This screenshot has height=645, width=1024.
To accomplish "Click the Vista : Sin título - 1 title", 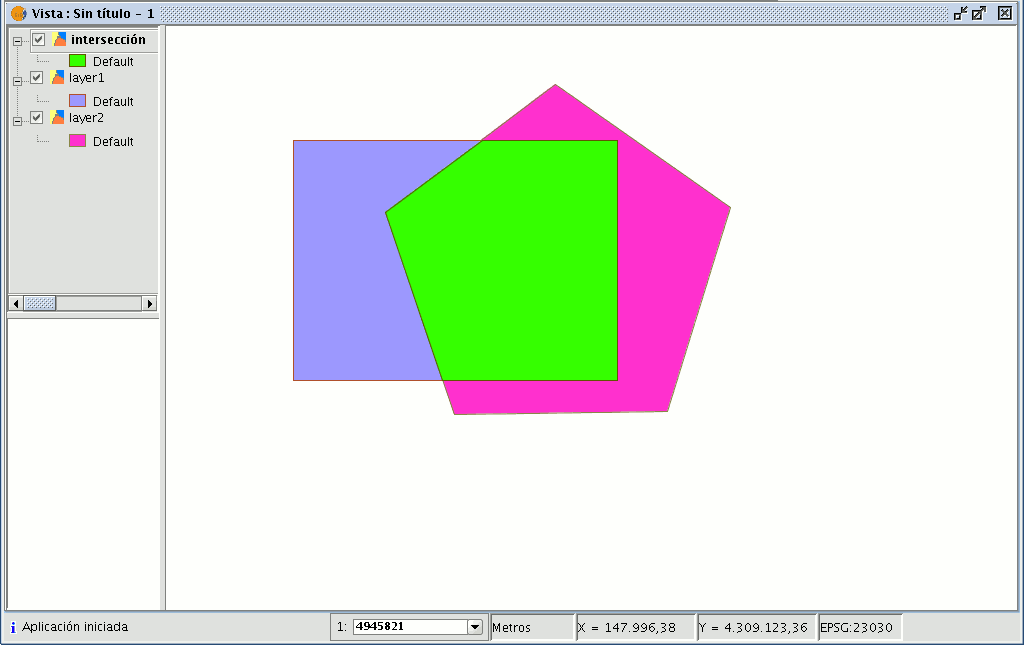I will pos(93,13).
